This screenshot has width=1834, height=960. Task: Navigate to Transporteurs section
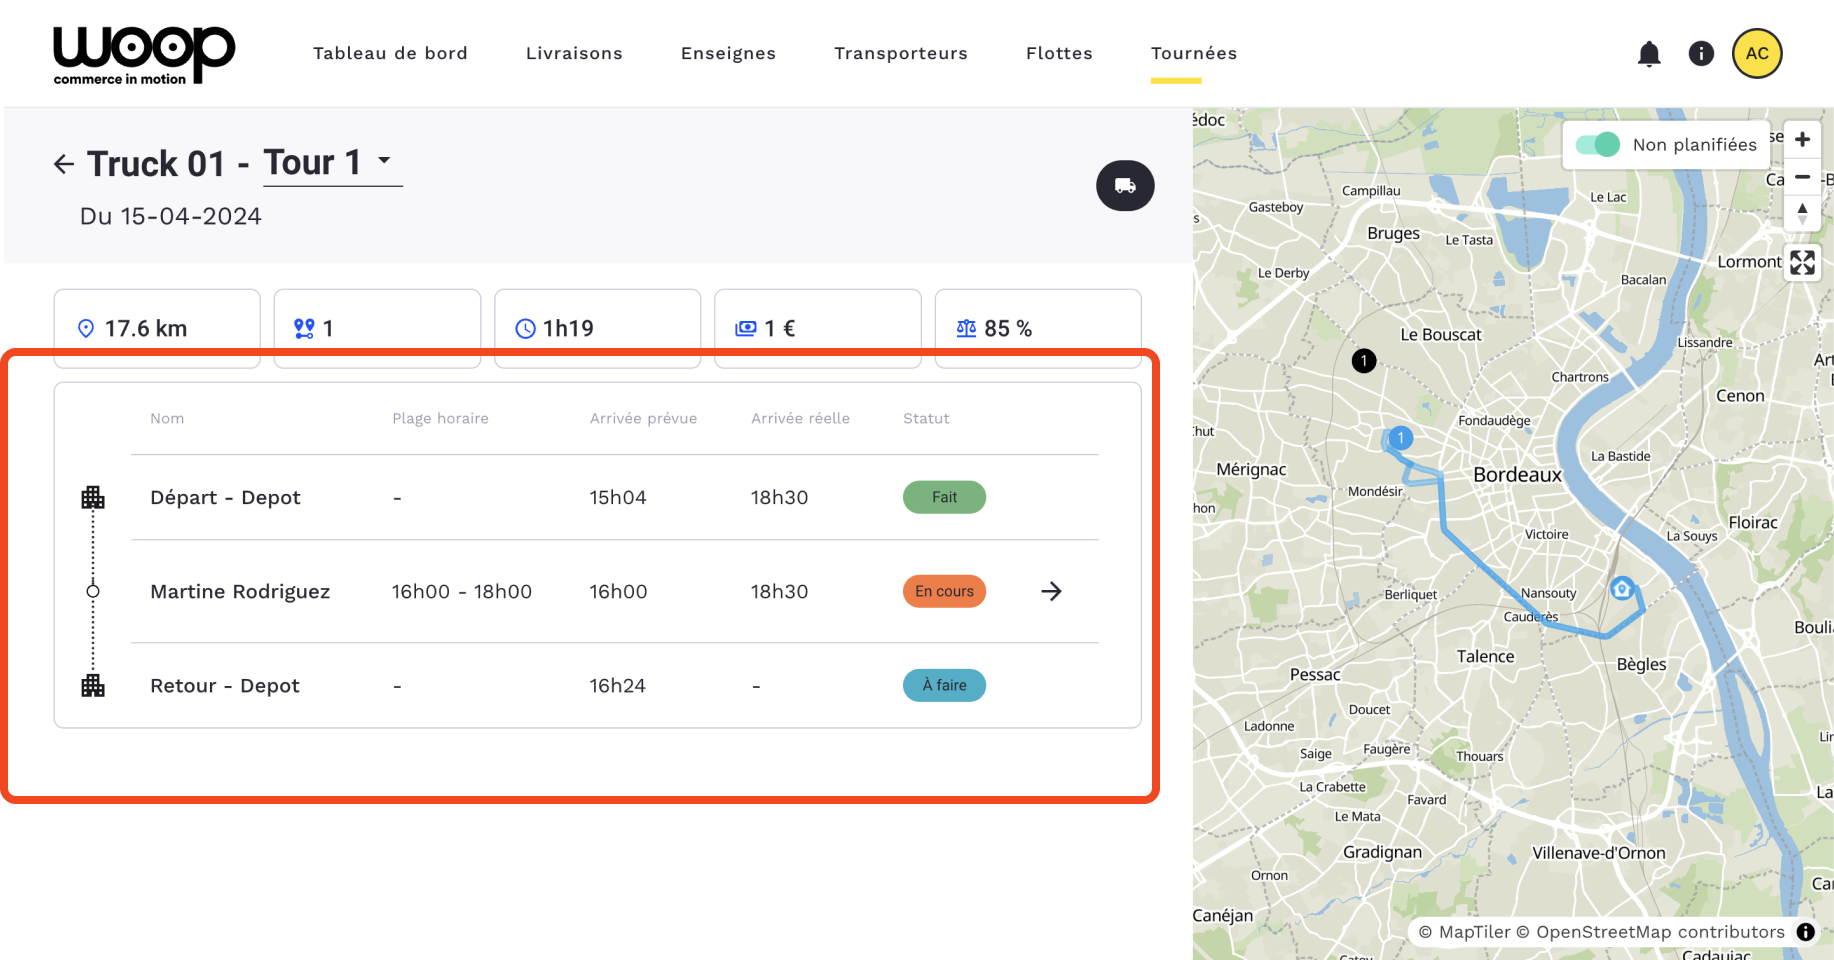900,54
